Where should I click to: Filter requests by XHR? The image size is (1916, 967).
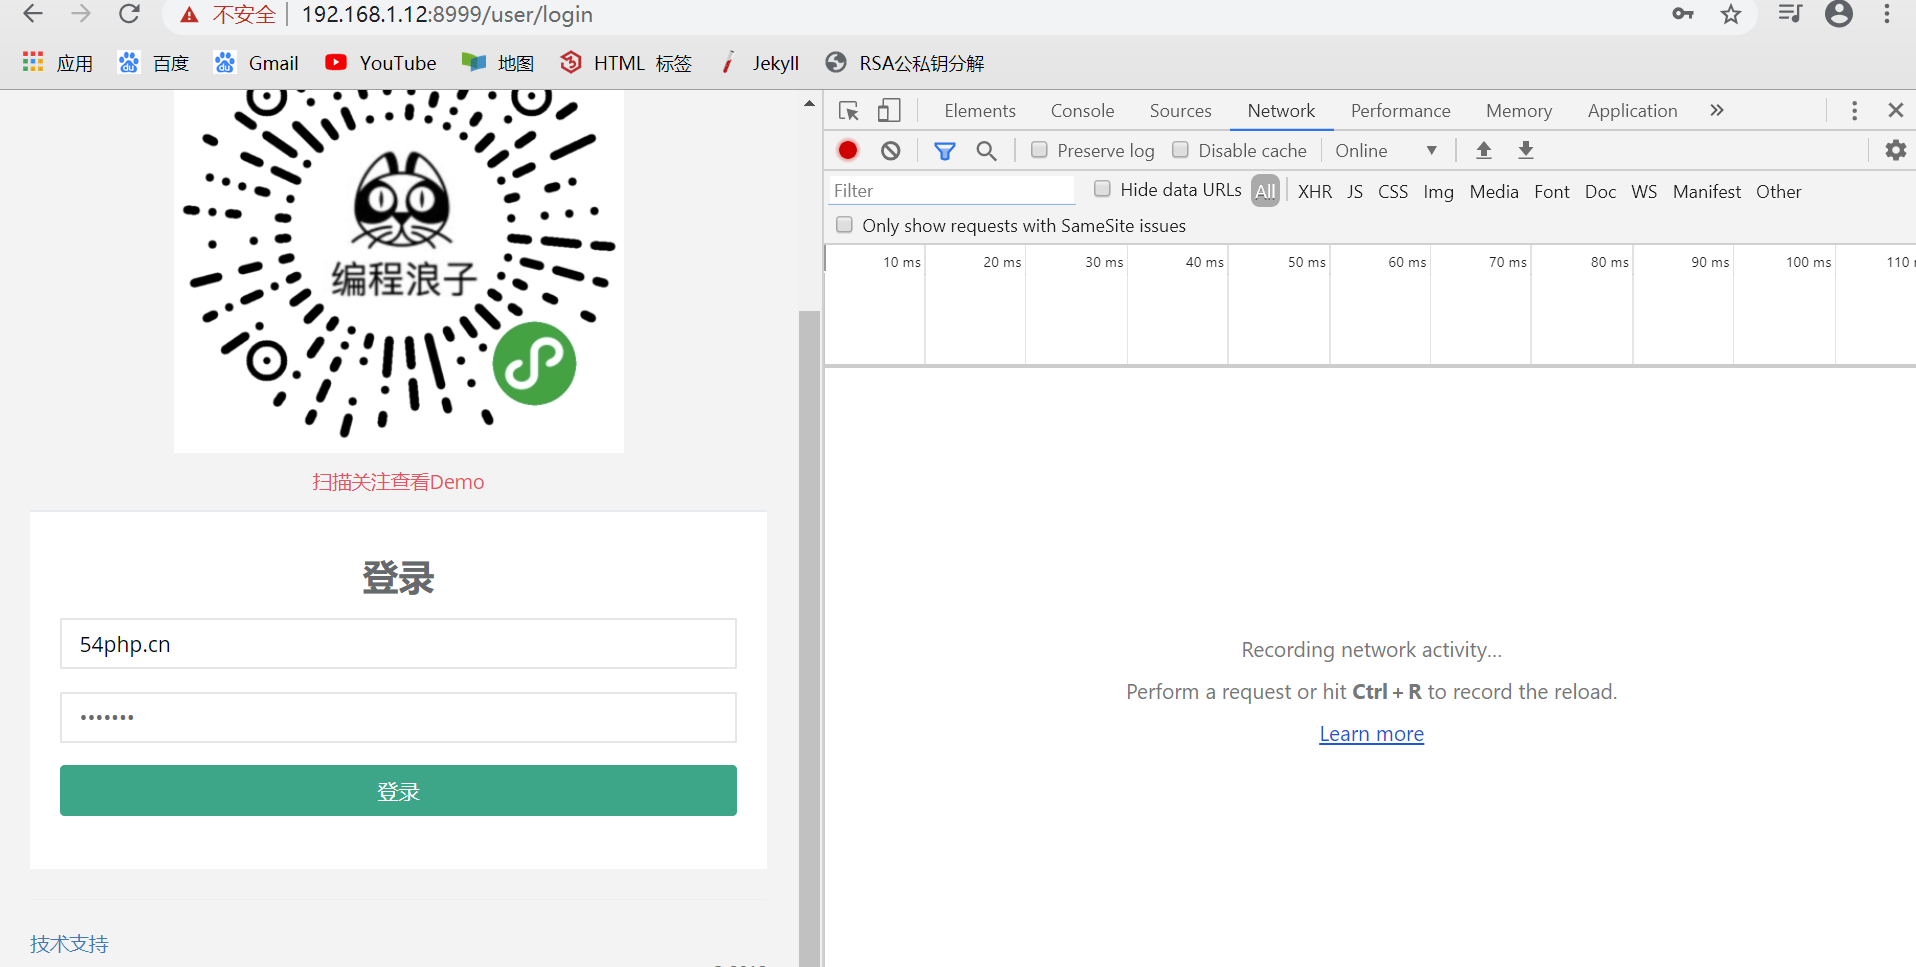pos(1314,191)
